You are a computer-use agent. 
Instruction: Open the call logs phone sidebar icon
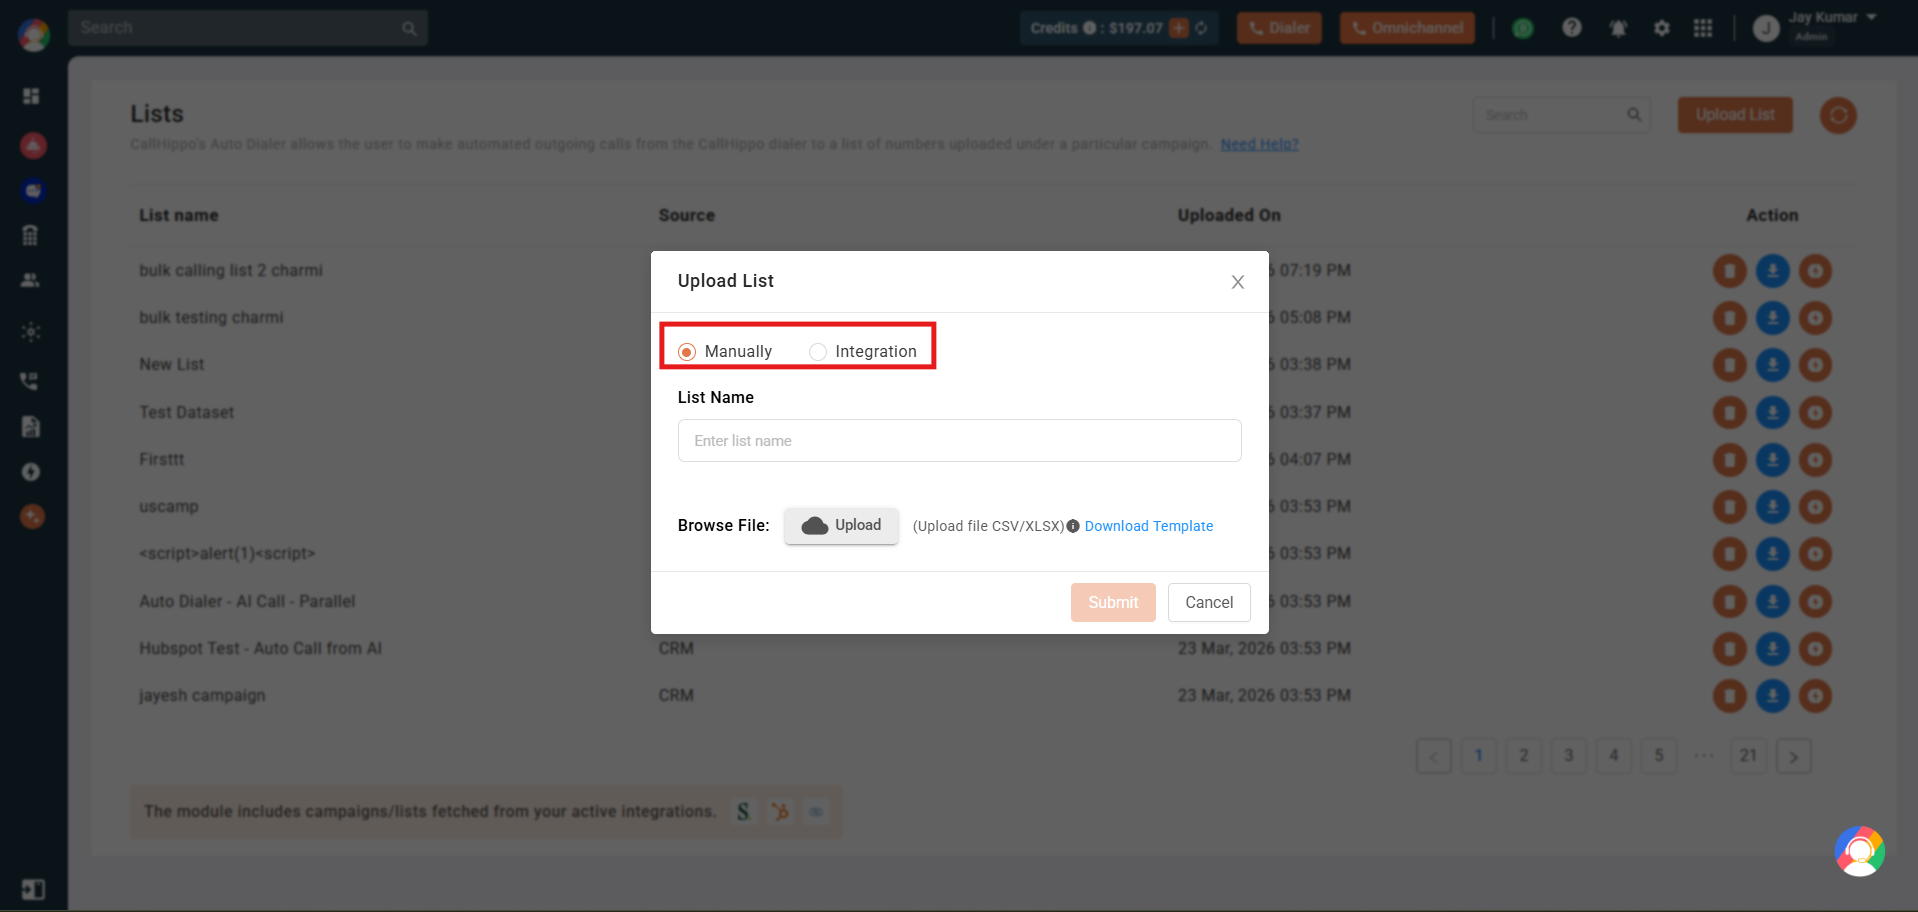pos(30,381)
